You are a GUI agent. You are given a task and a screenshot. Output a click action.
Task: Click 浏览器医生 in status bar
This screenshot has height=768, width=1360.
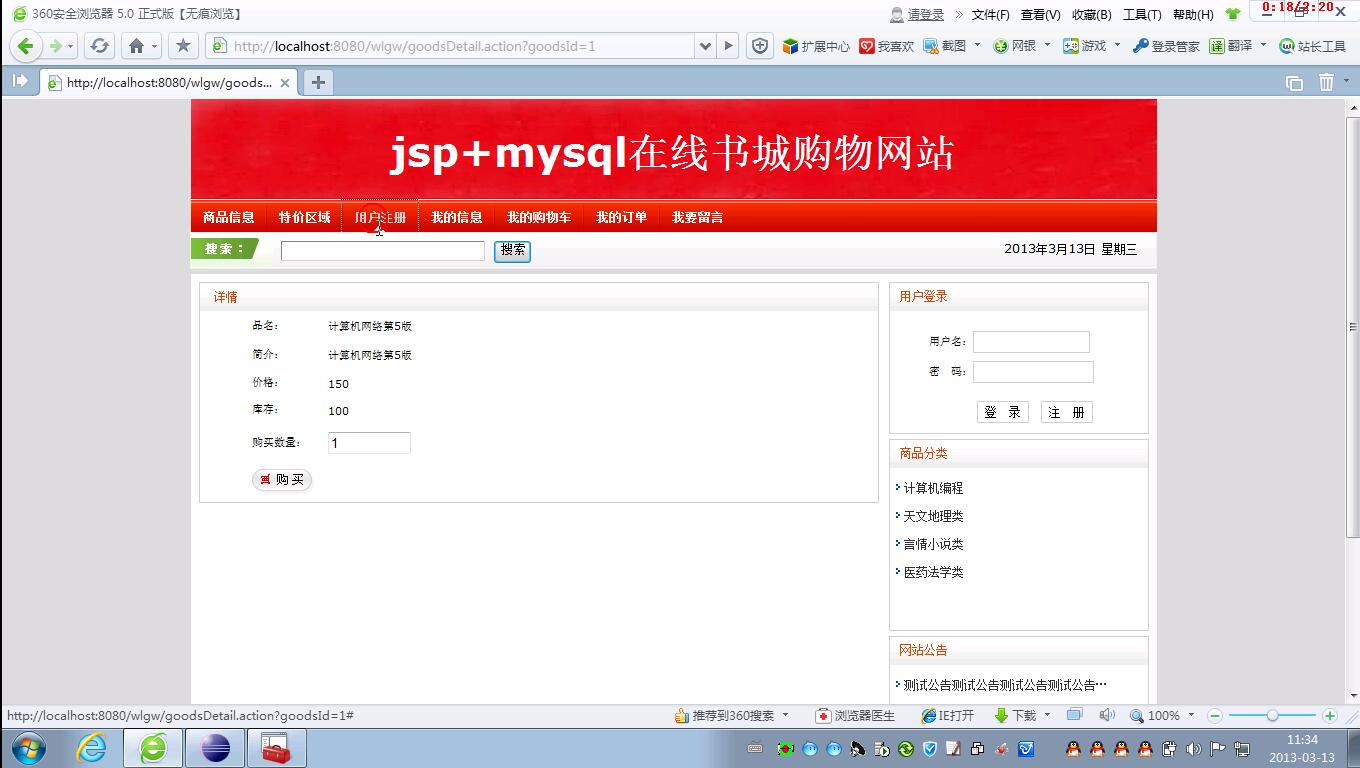click(x=855, y=715)
